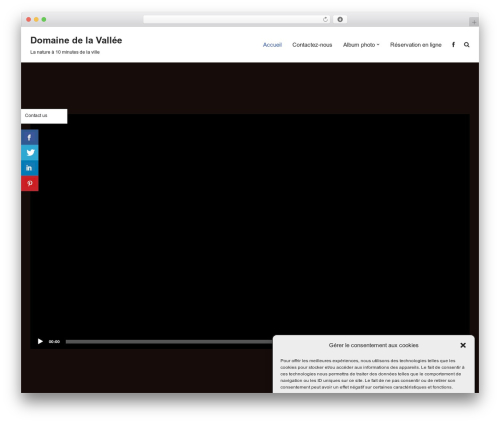Viewport: 500px width, 423px height.
Task: Click the Facebook icon in the navigation bar
Action: [x=453, y=45]
